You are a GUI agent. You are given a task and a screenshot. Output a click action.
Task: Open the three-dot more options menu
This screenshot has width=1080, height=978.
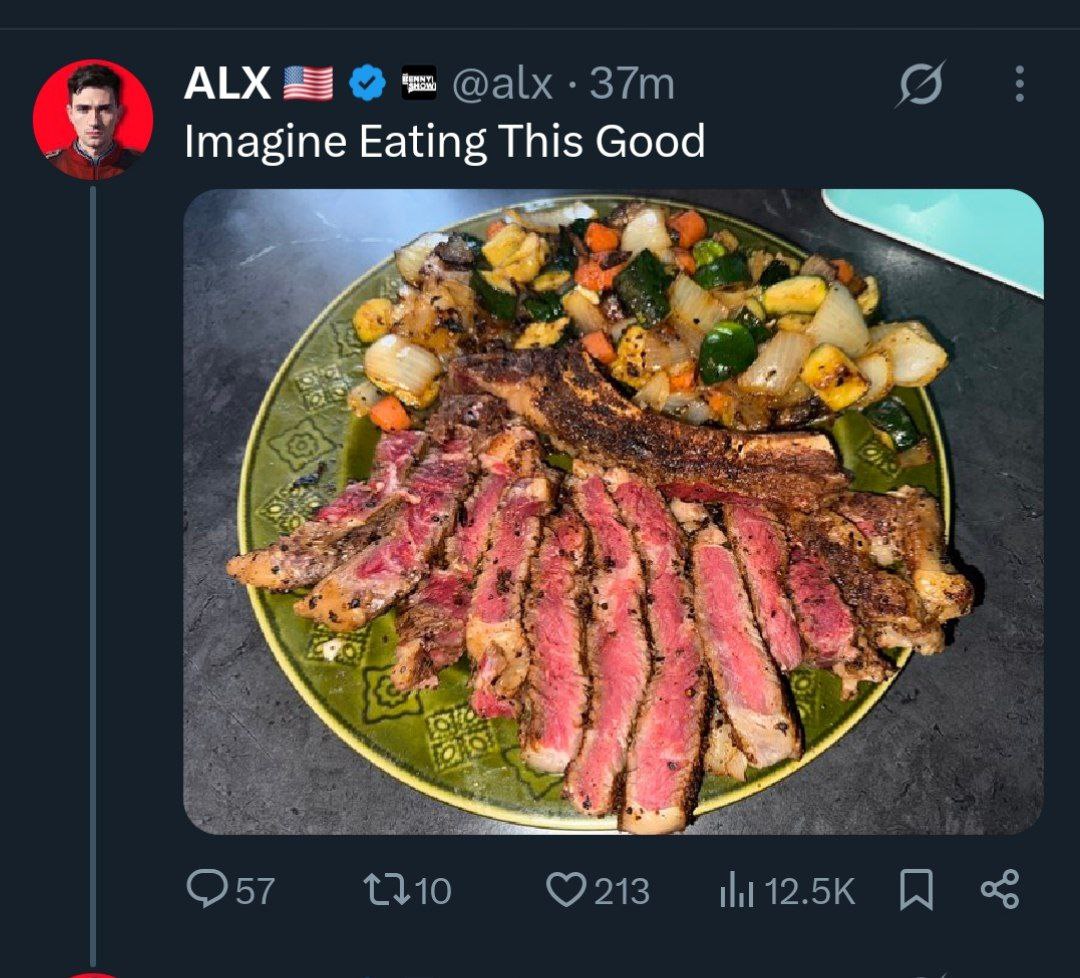click(1019, 84)
